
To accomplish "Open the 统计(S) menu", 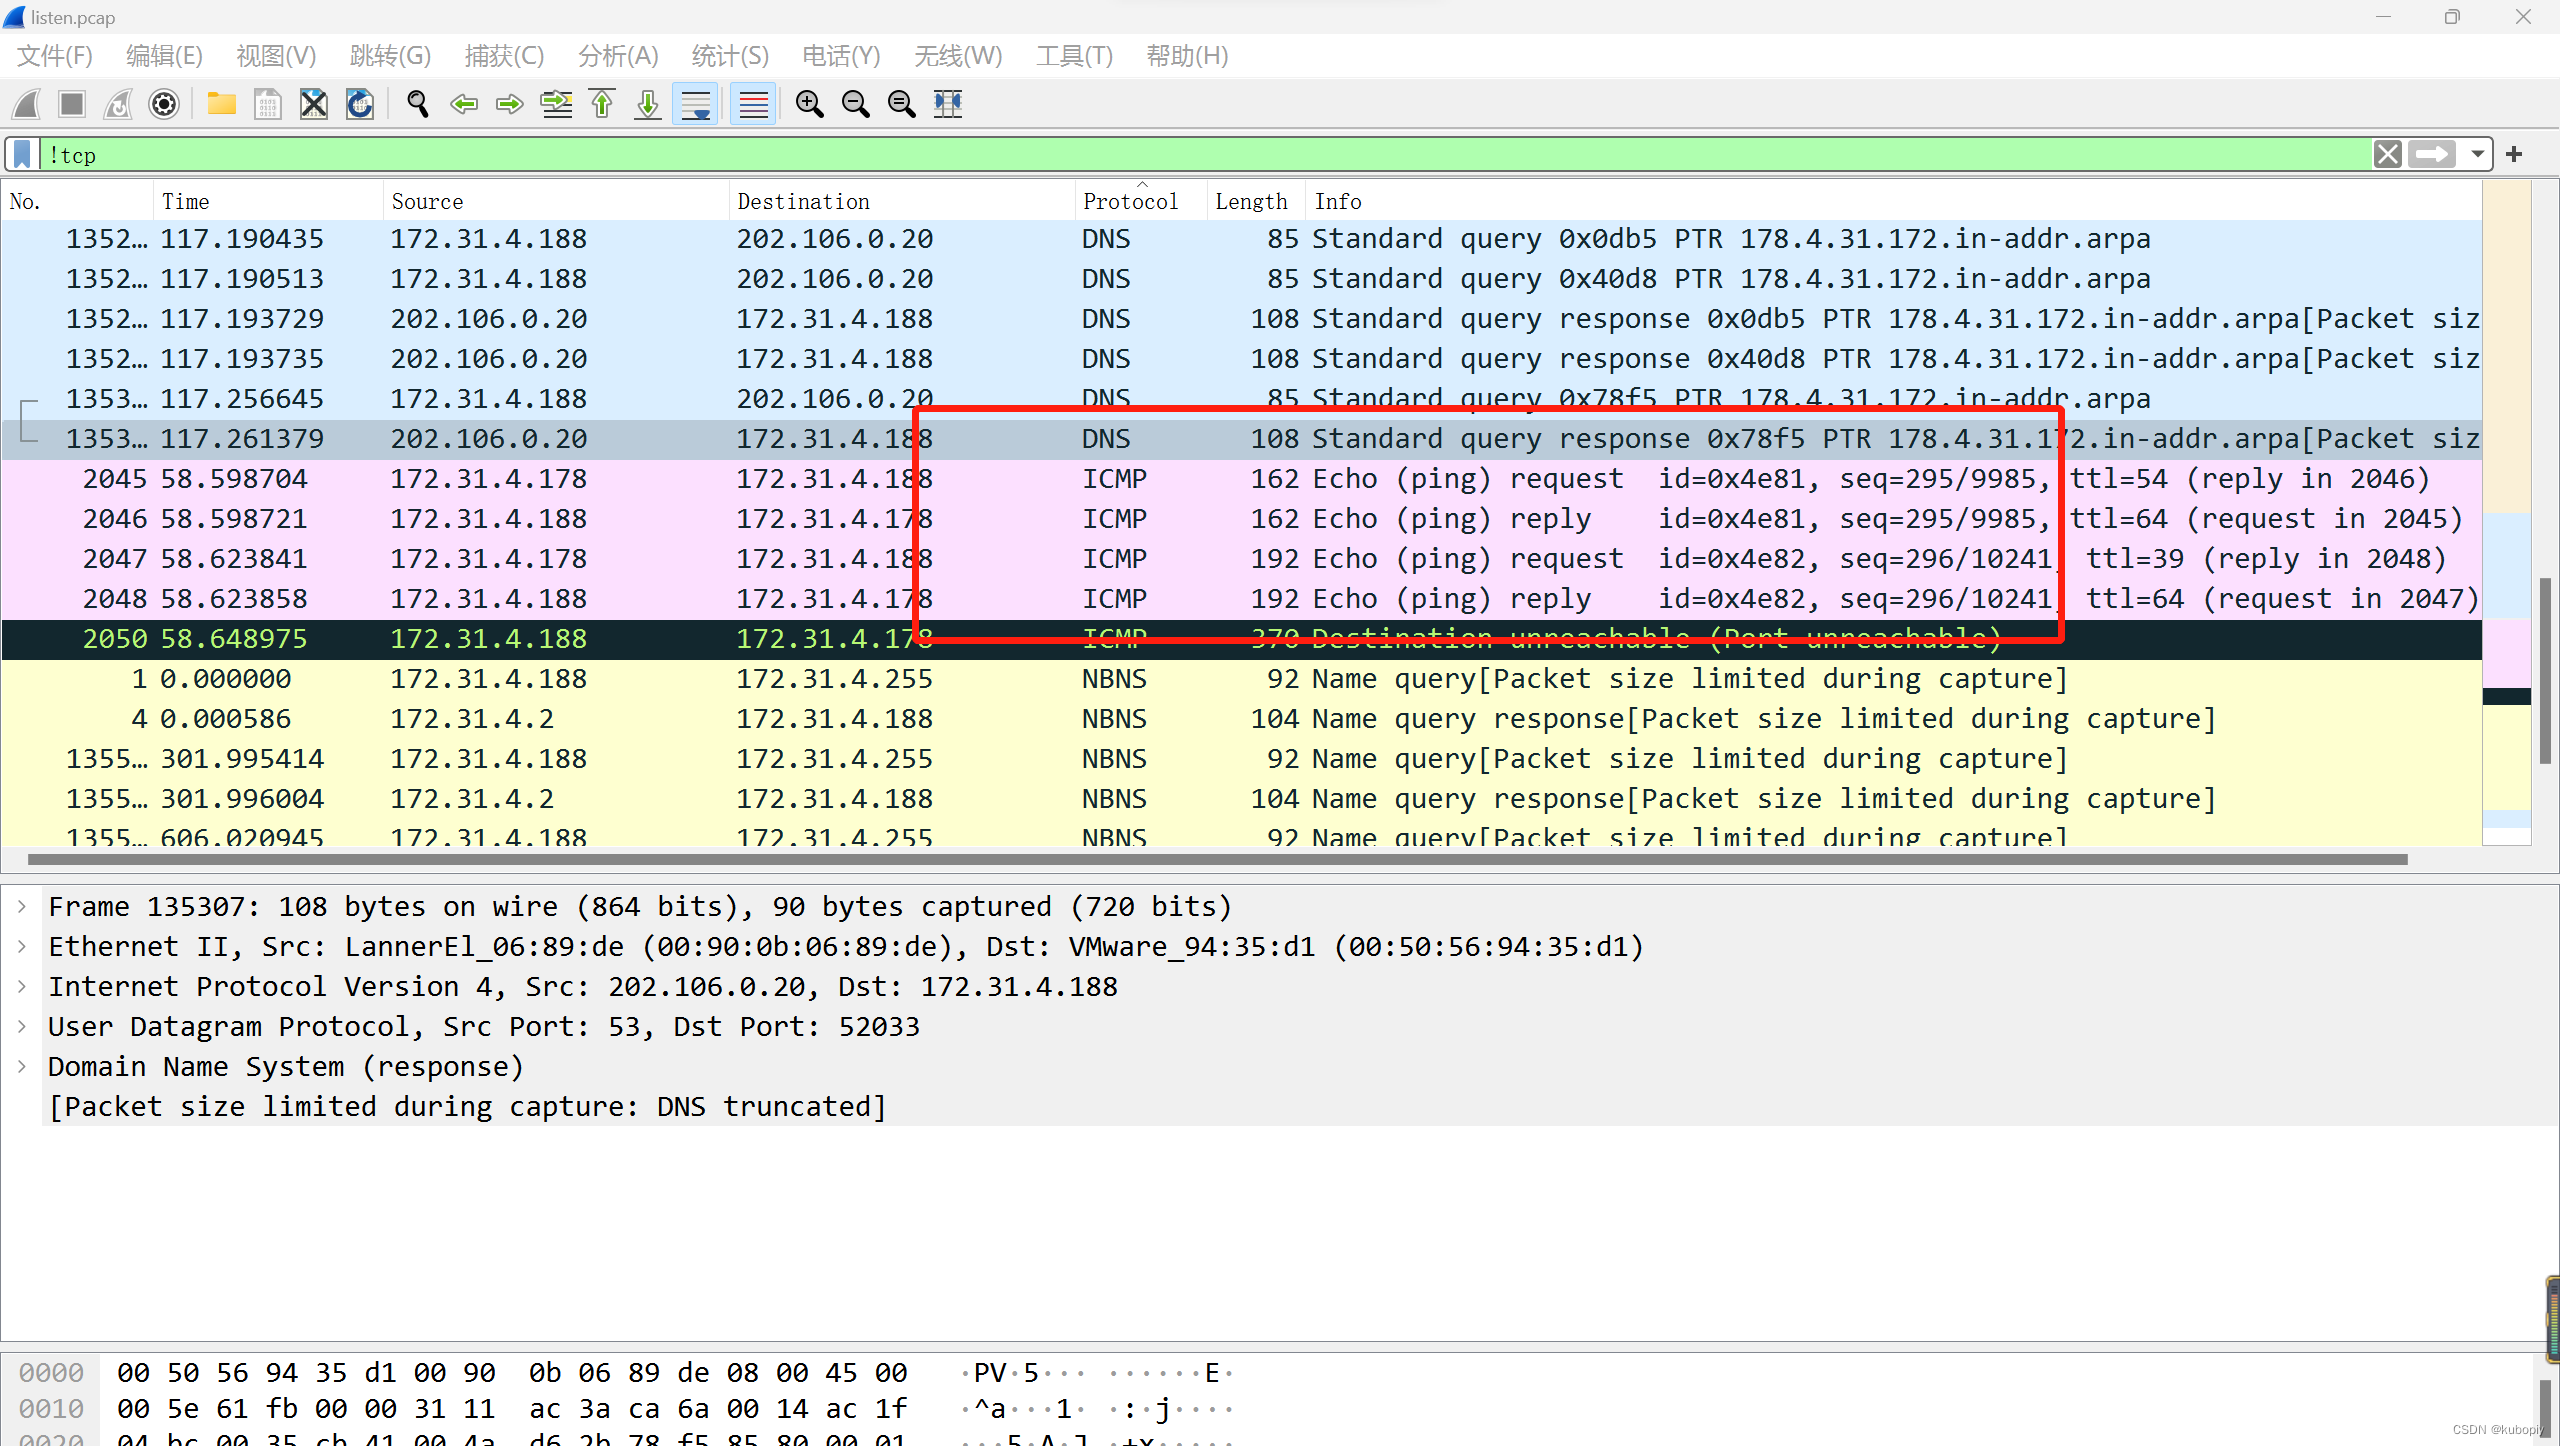I will pos(730,56).
